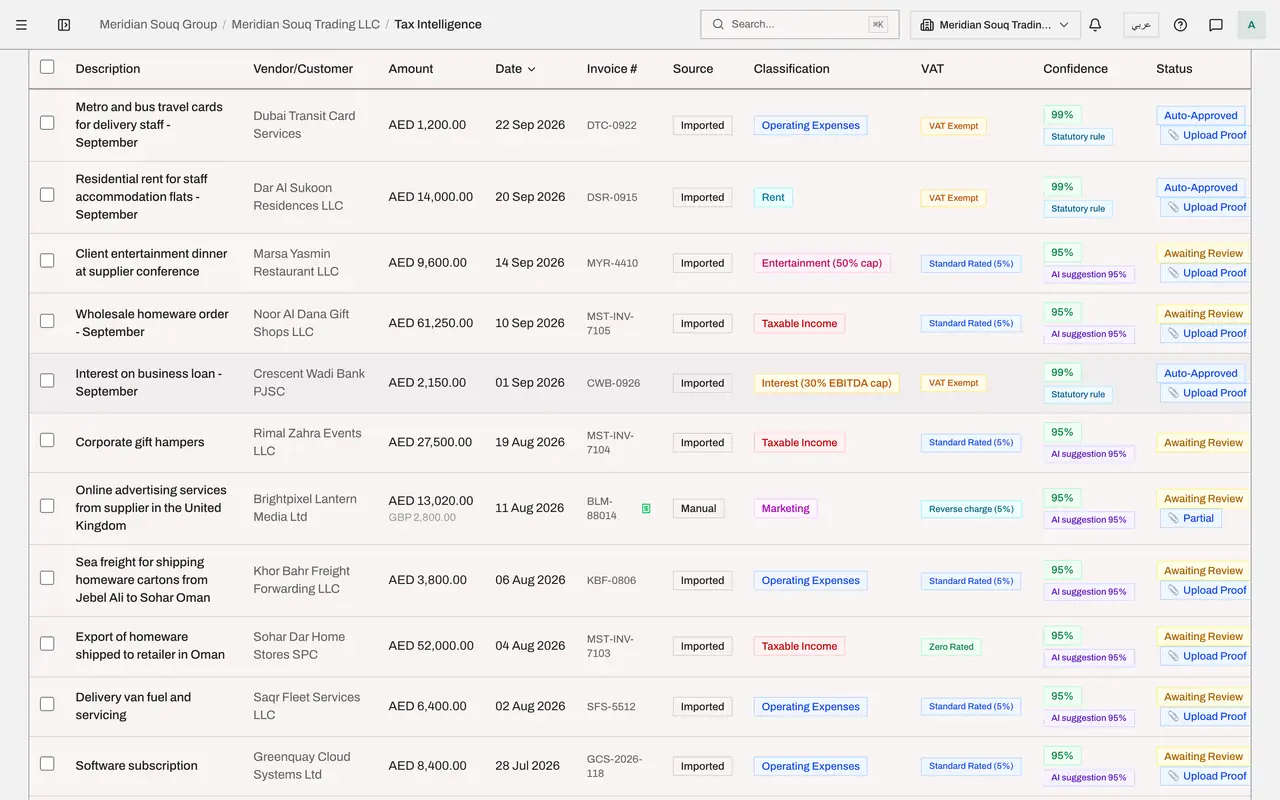The height and width of the screenshot is (800, 1280).
Task: Upload proof for Khor Bahr Freight row
Action: (x=1206, y=590)
